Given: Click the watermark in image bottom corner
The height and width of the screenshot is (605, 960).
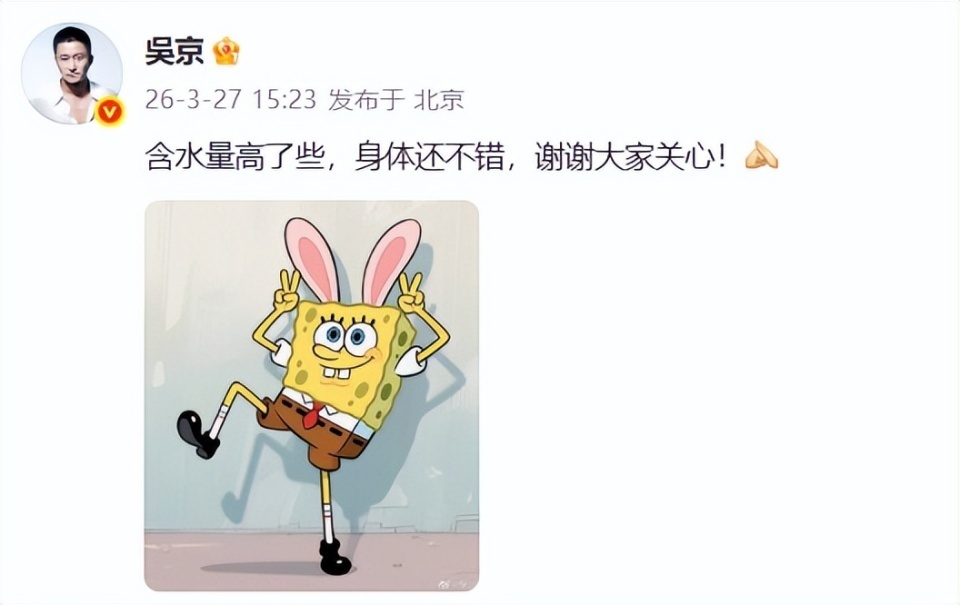Looking at the screenshot, I should coord(451,582).
